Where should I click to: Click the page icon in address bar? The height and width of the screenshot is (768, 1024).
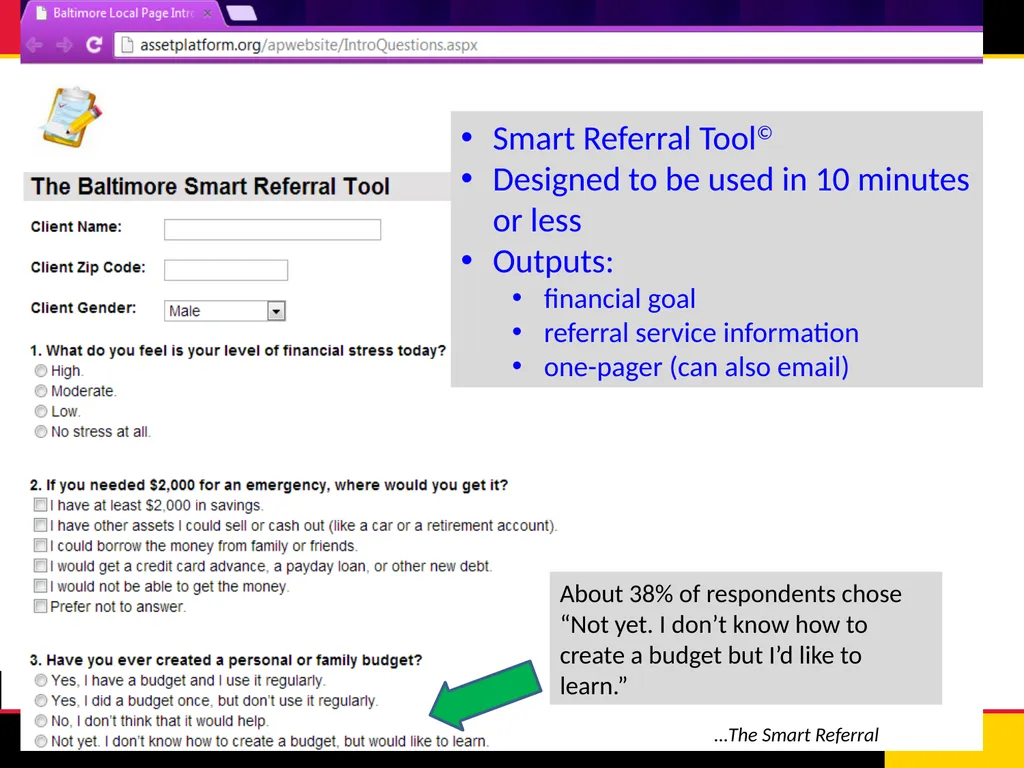127,45
